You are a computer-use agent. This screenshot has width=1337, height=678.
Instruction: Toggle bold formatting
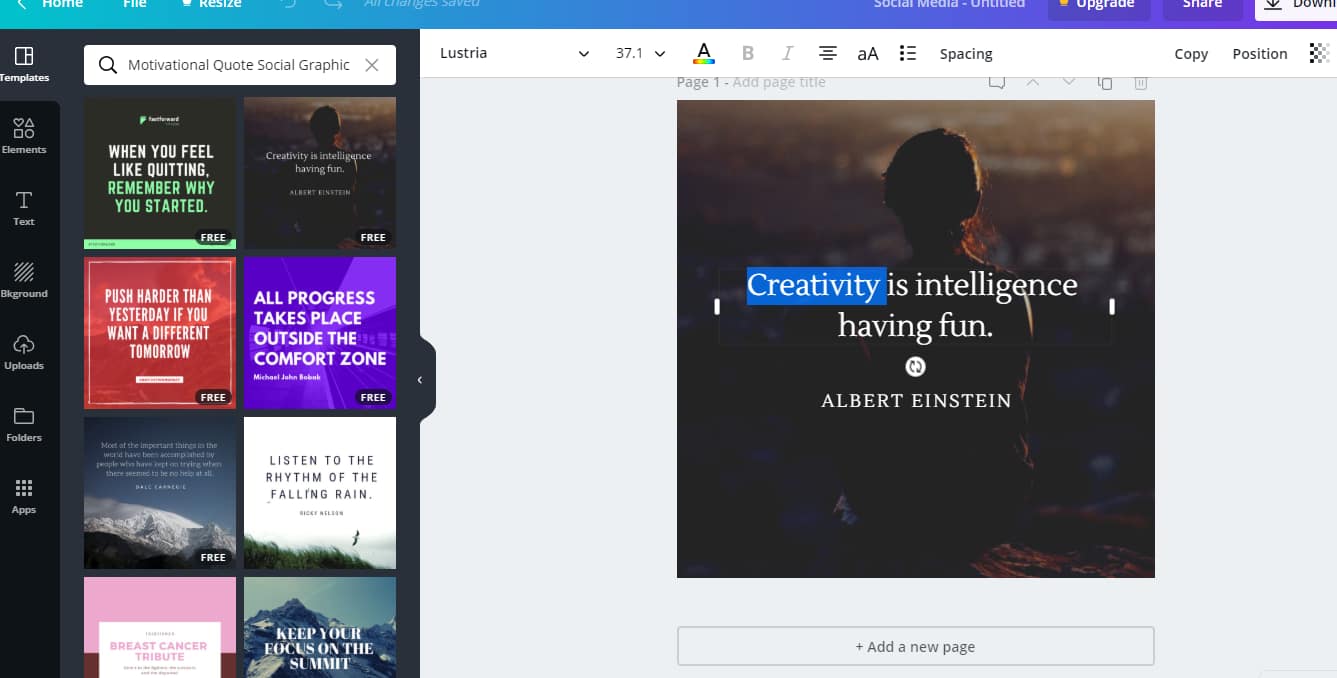(748, 53)
